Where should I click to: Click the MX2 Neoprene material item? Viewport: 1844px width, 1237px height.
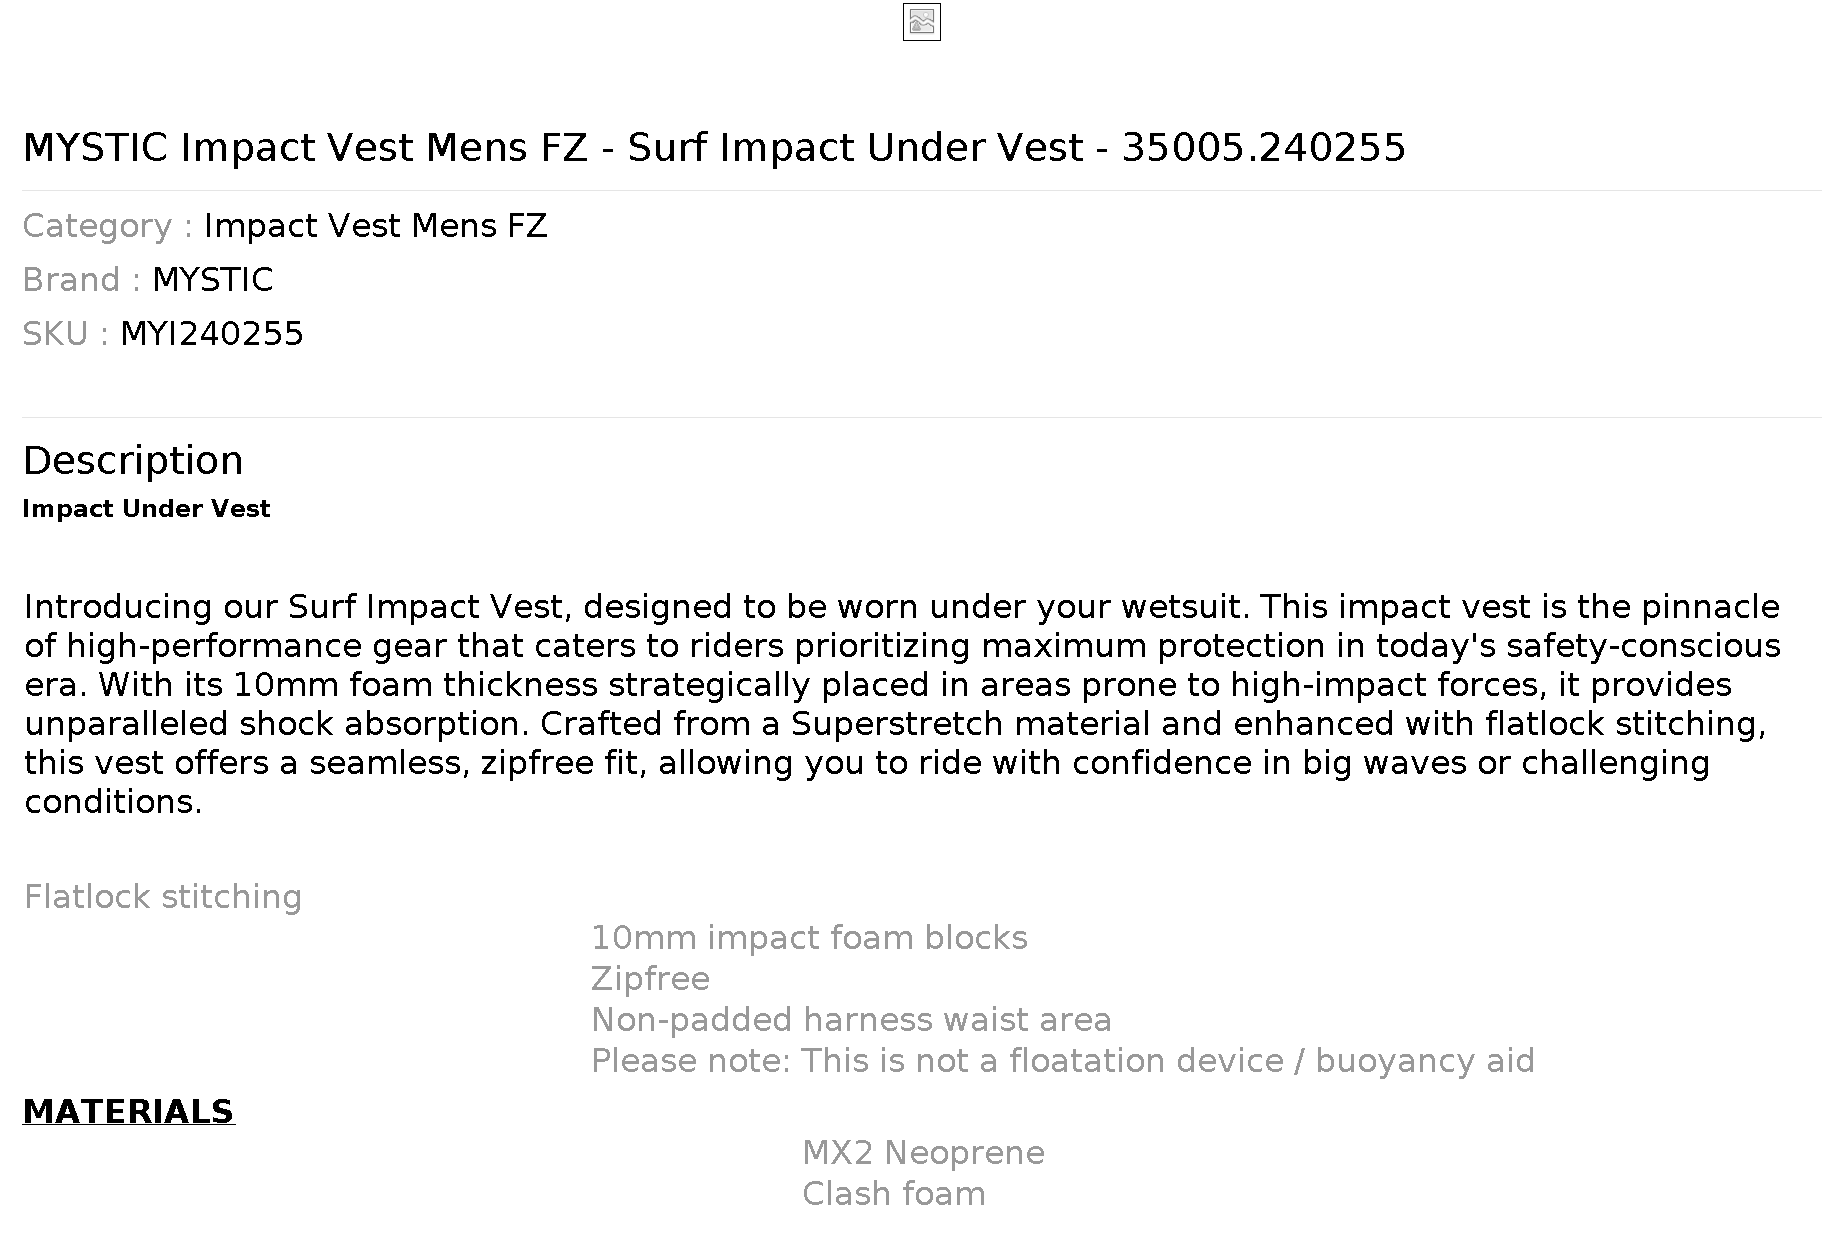(923, 1153)
